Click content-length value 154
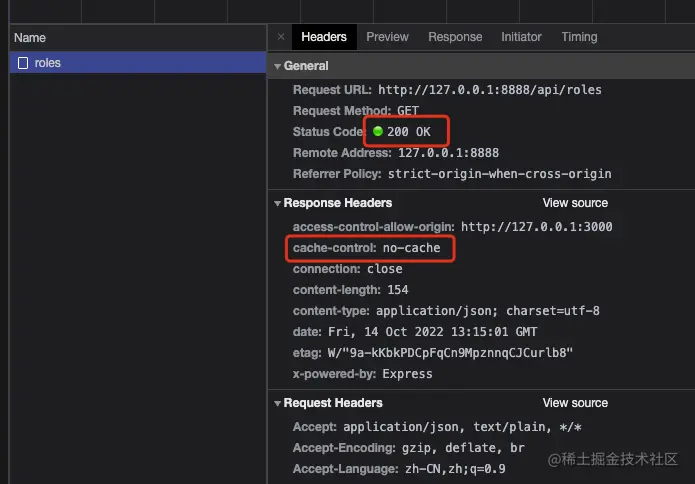695x484 pixels. pos(398,290)
